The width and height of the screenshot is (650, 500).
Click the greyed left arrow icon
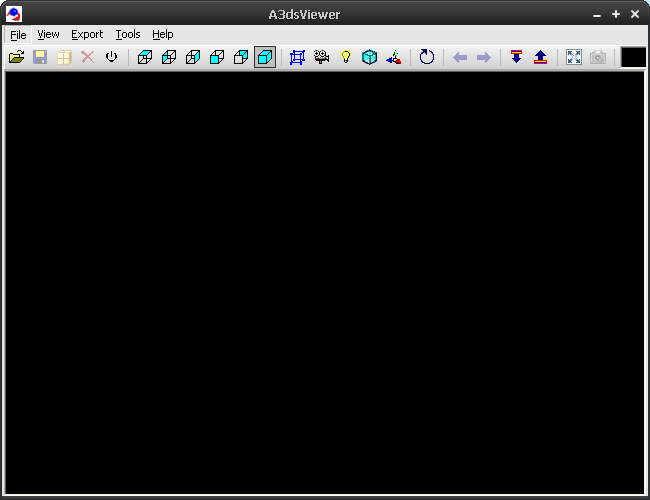pyautogui.click(x=460, y=57)
